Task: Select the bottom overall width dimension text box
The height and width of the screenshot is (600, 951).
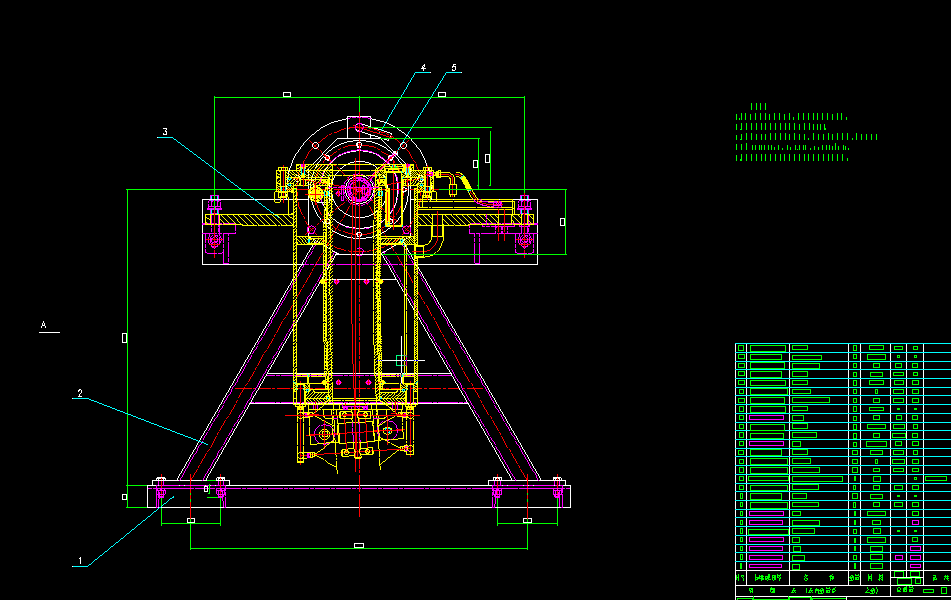Action: (x=359, y=545)
